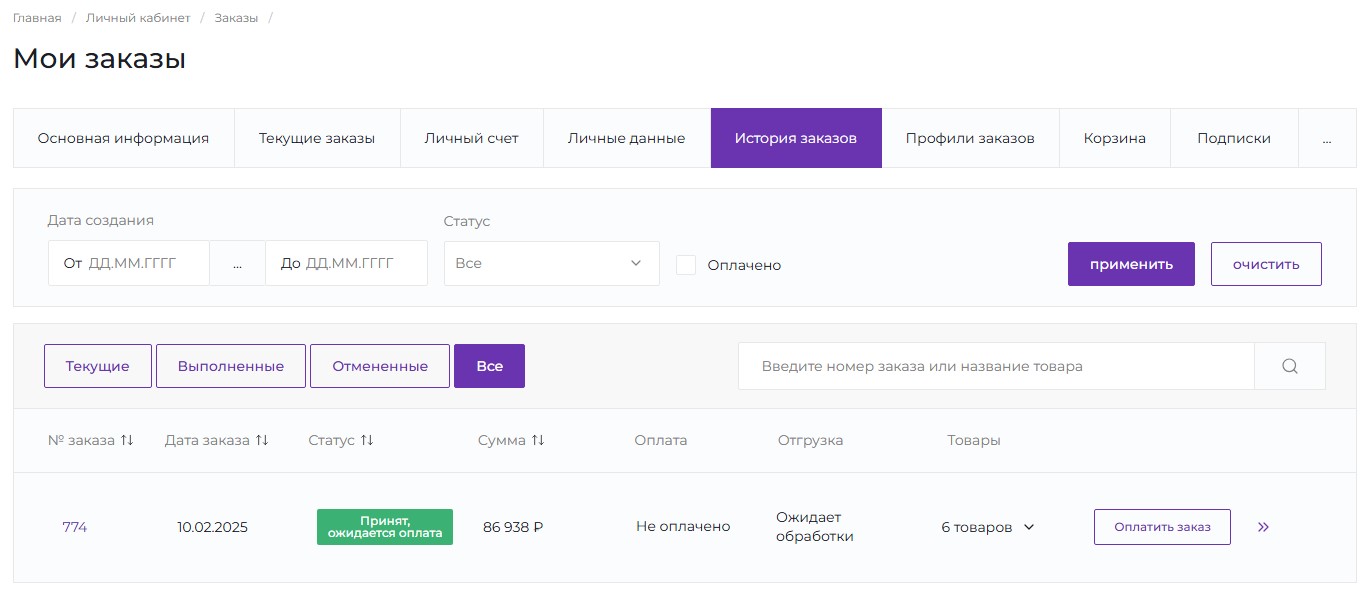Show more tabs via ellipsis tab
The width and height of the screenshot is (1369, 603).
(x=1326, y=138)
